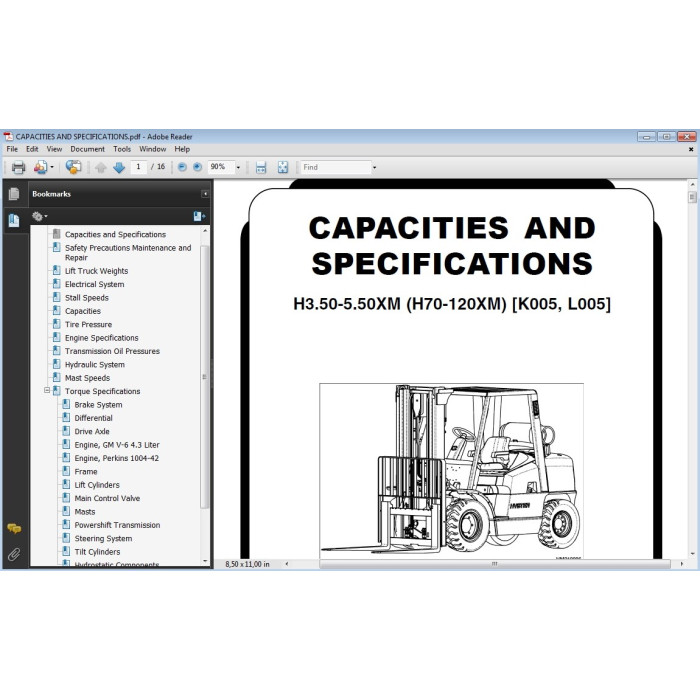This screenshot has width=700, height=700.
Task: Open Engine, Perkins 1004-42 bookmark
Action: [117, 458]
